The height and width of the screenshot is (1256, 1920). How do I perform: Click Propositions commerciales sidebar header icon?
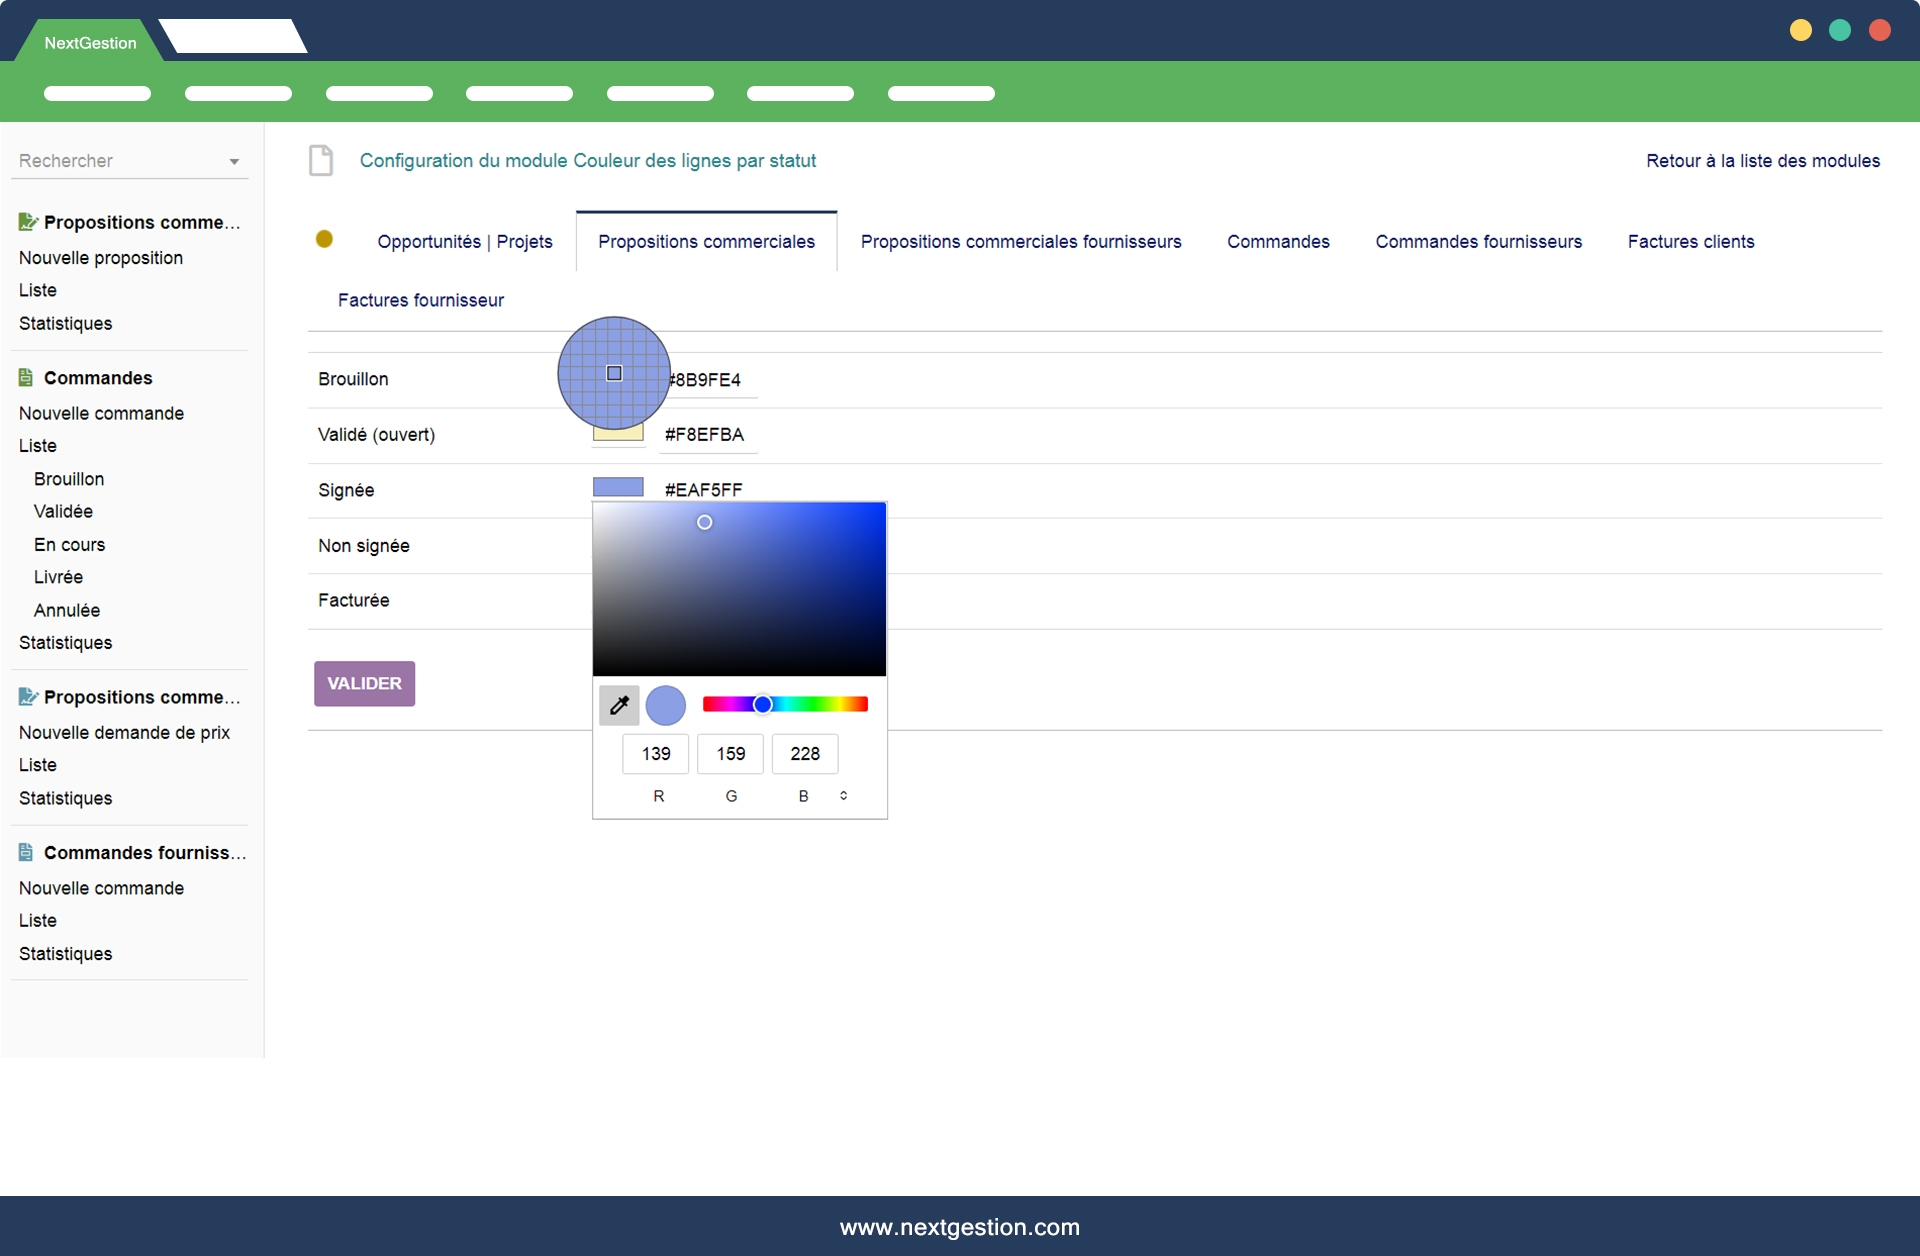pos(28,222)
